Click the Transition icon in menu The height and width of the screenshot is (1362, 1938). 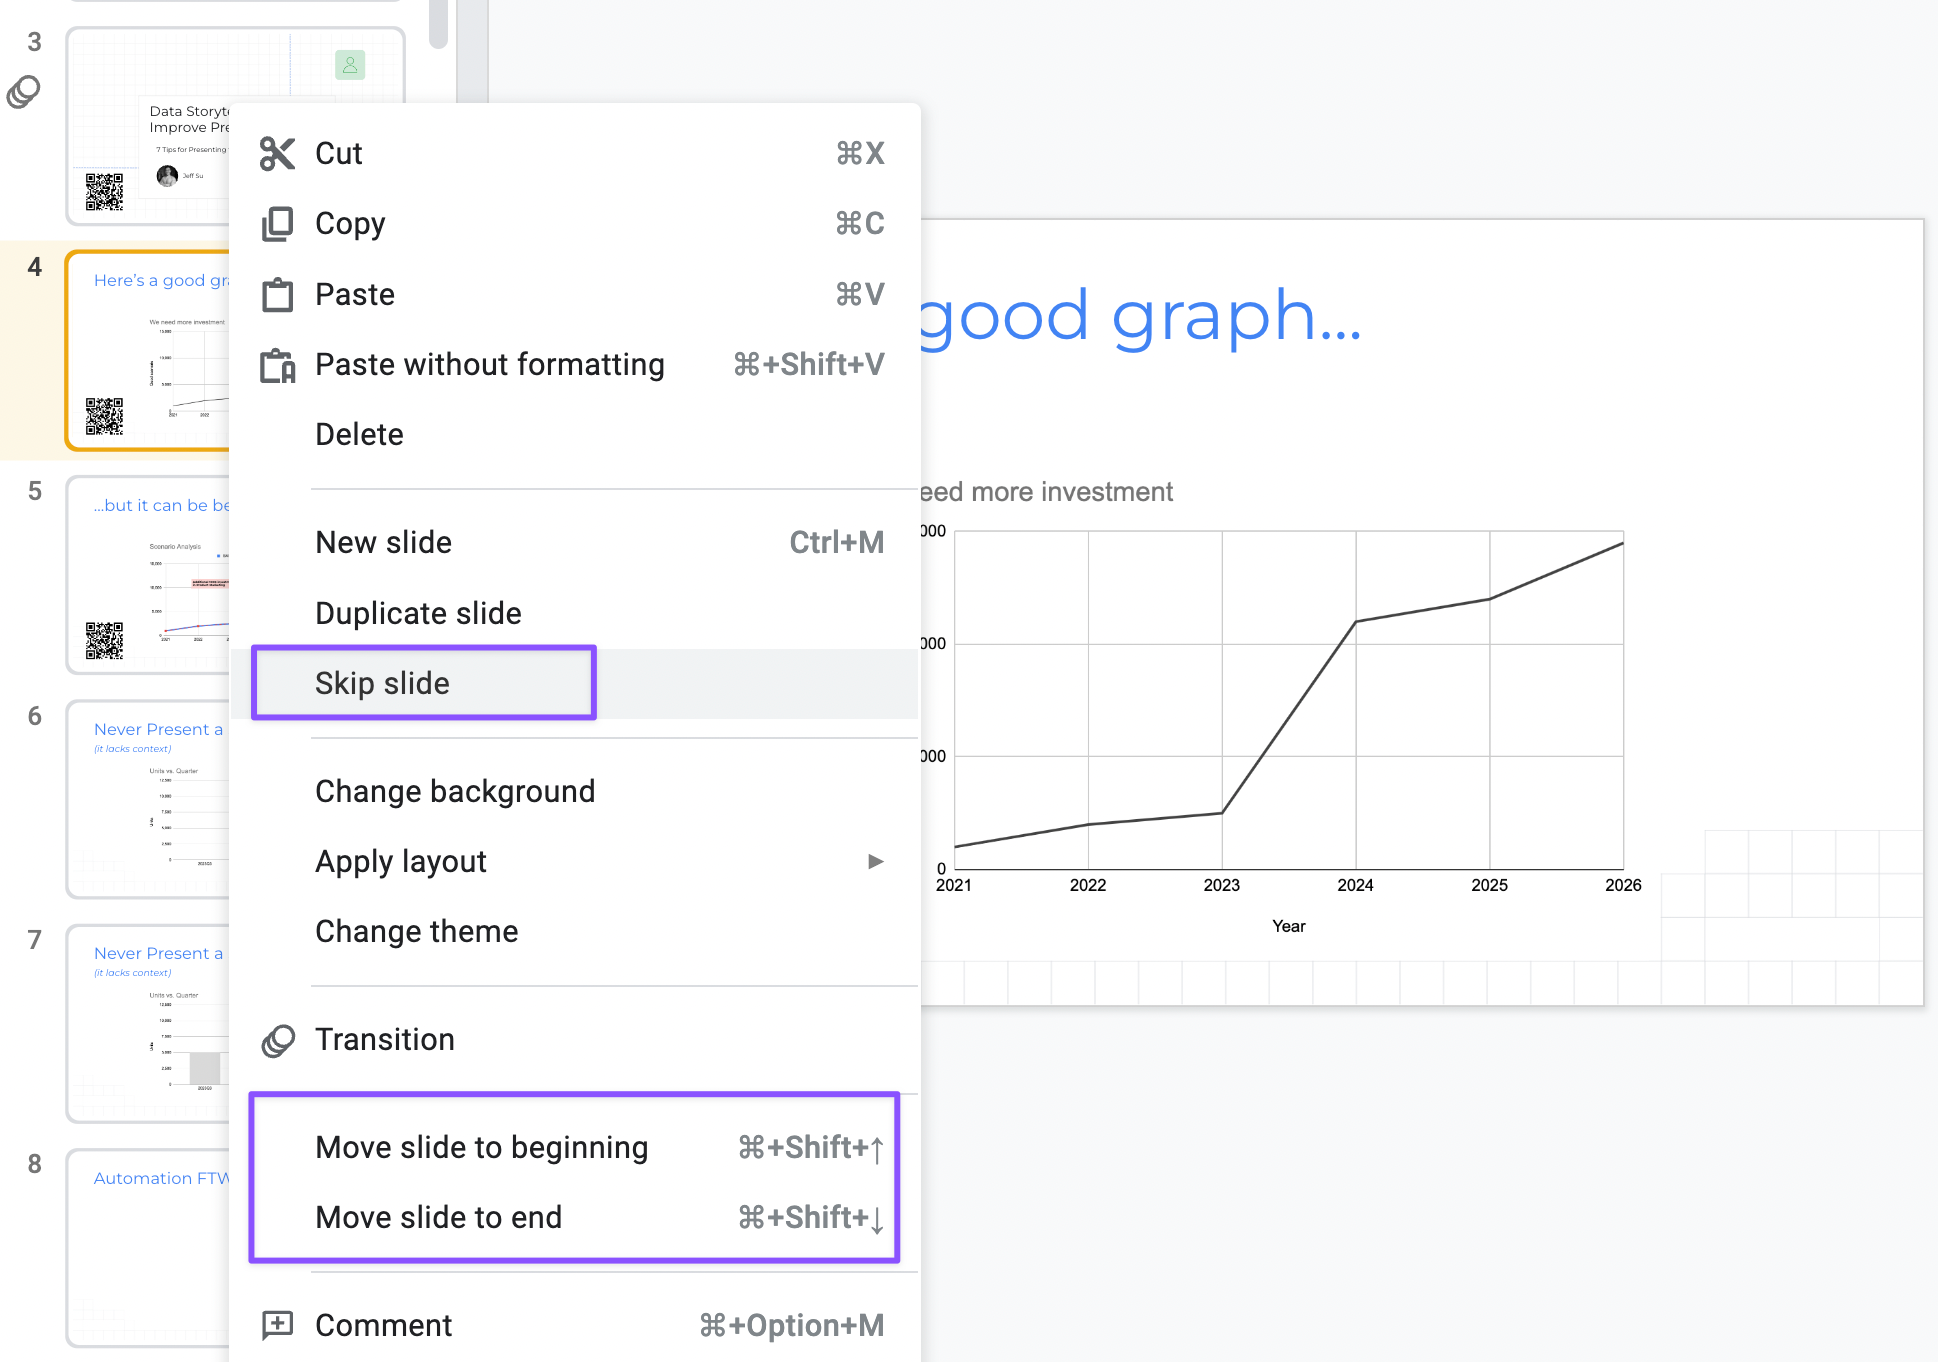point(277,1040)
